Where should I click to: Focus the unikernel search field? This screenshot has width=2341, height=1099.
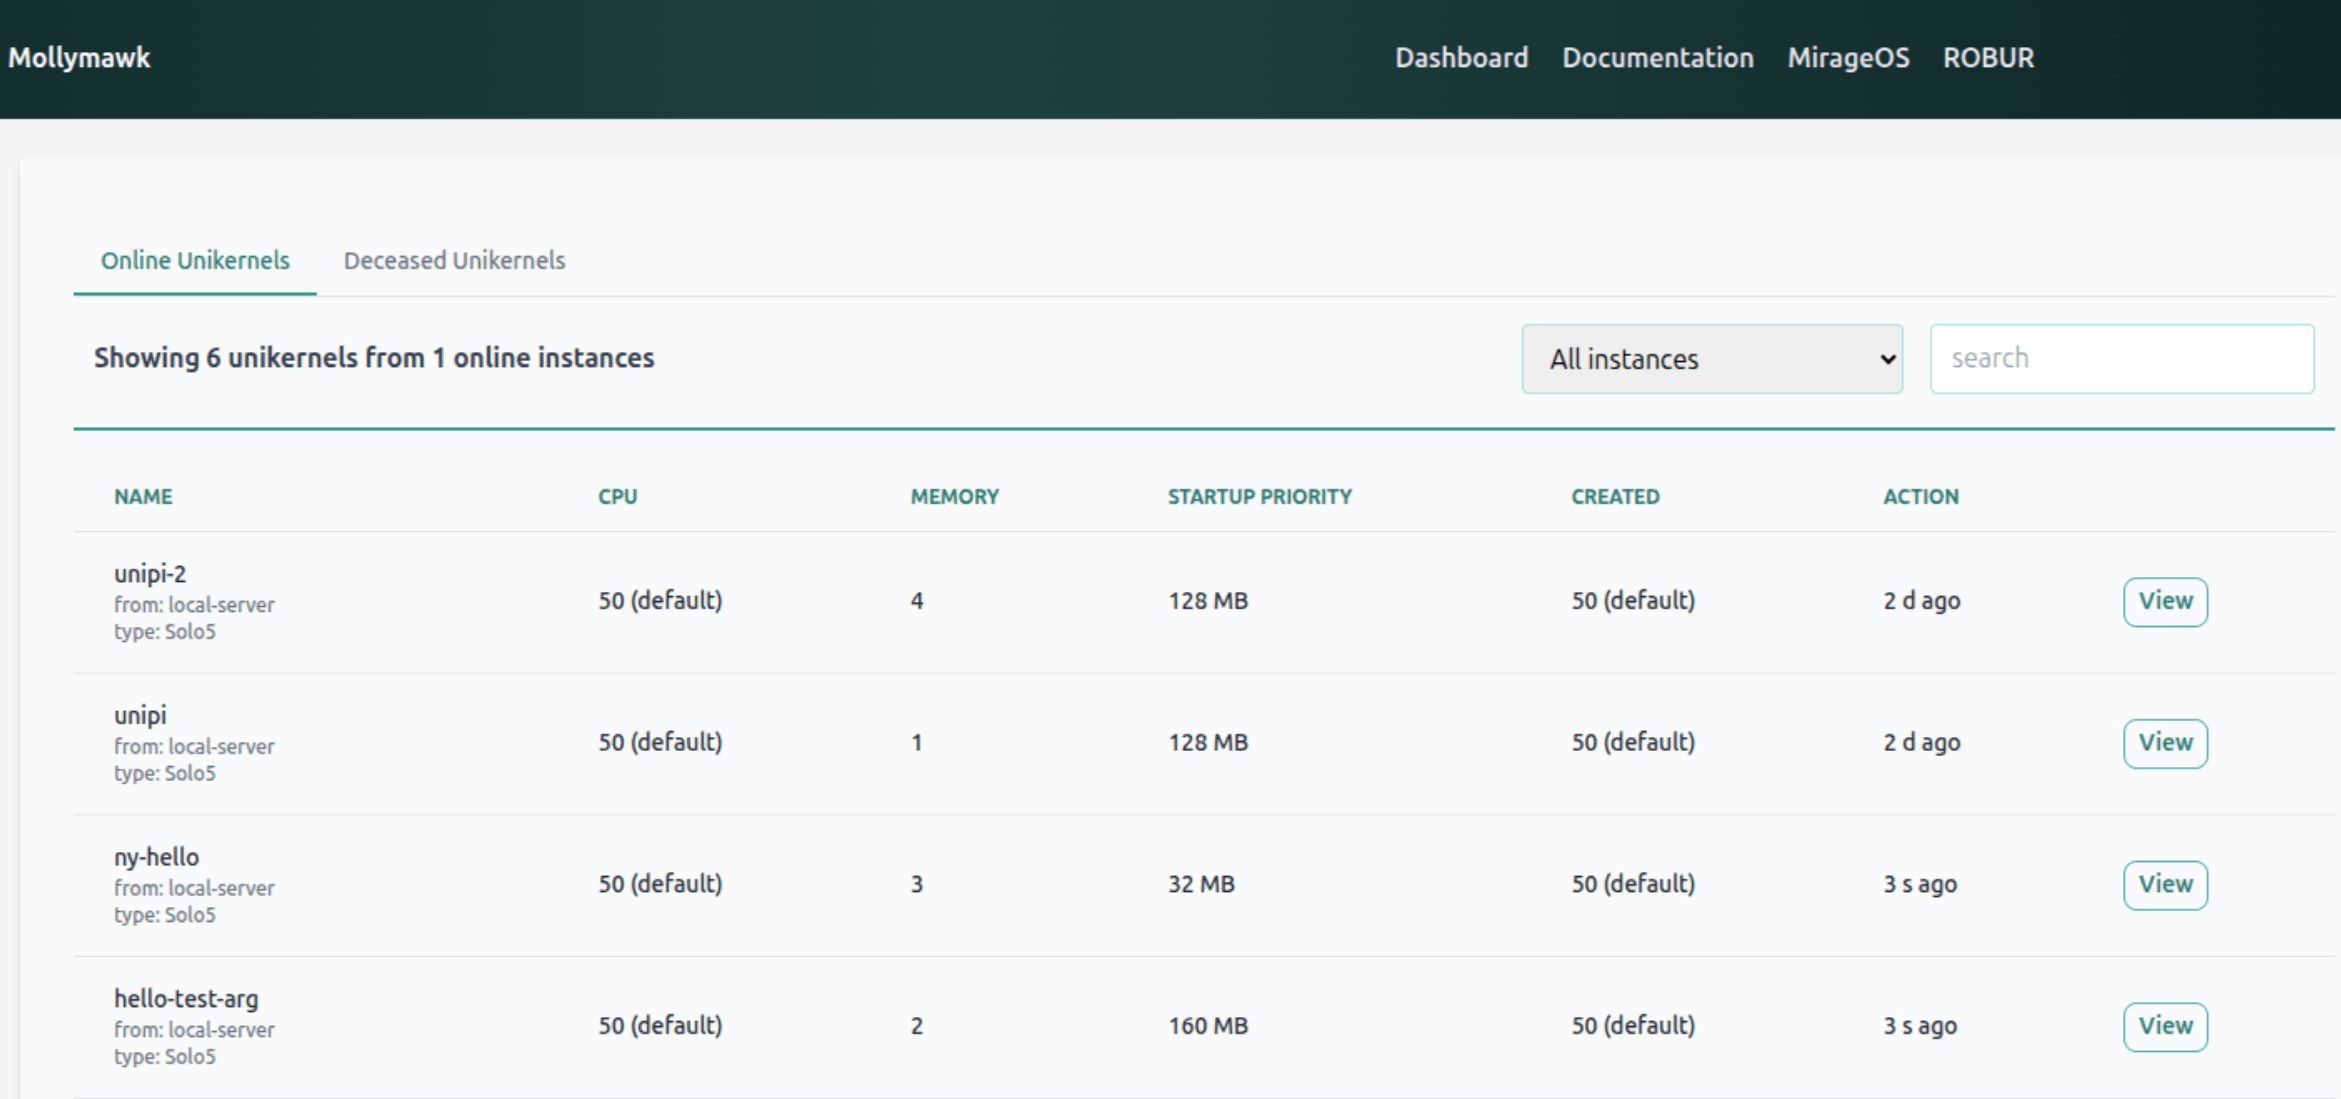[2121, 358]
